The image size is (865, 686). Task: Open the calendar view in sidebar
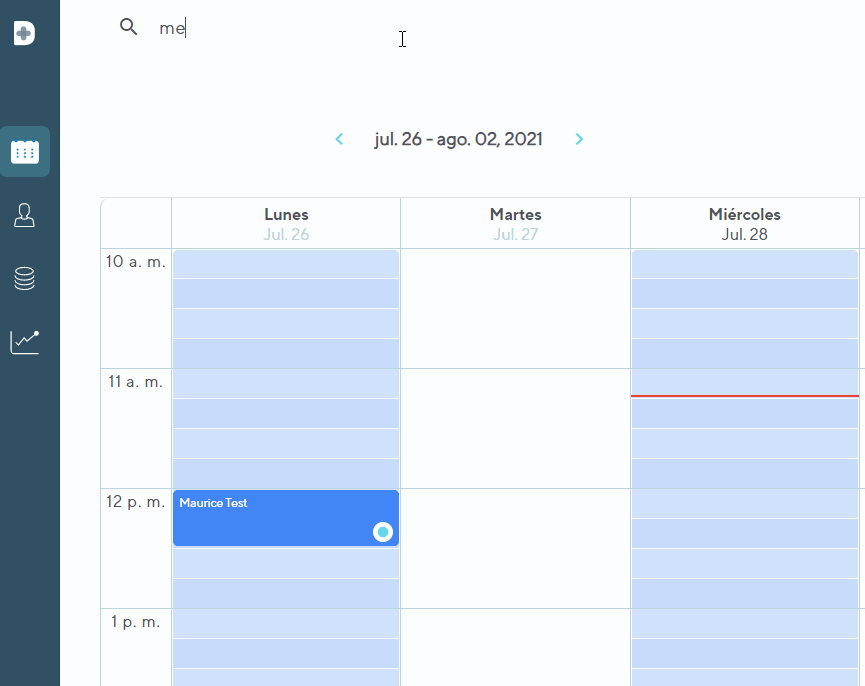[25, 152]
